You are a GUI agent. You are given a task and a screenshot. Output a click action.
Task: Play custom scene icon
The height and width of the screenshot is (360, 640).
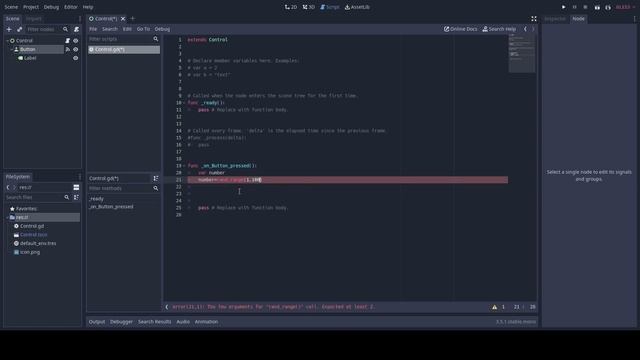(608, 7)
